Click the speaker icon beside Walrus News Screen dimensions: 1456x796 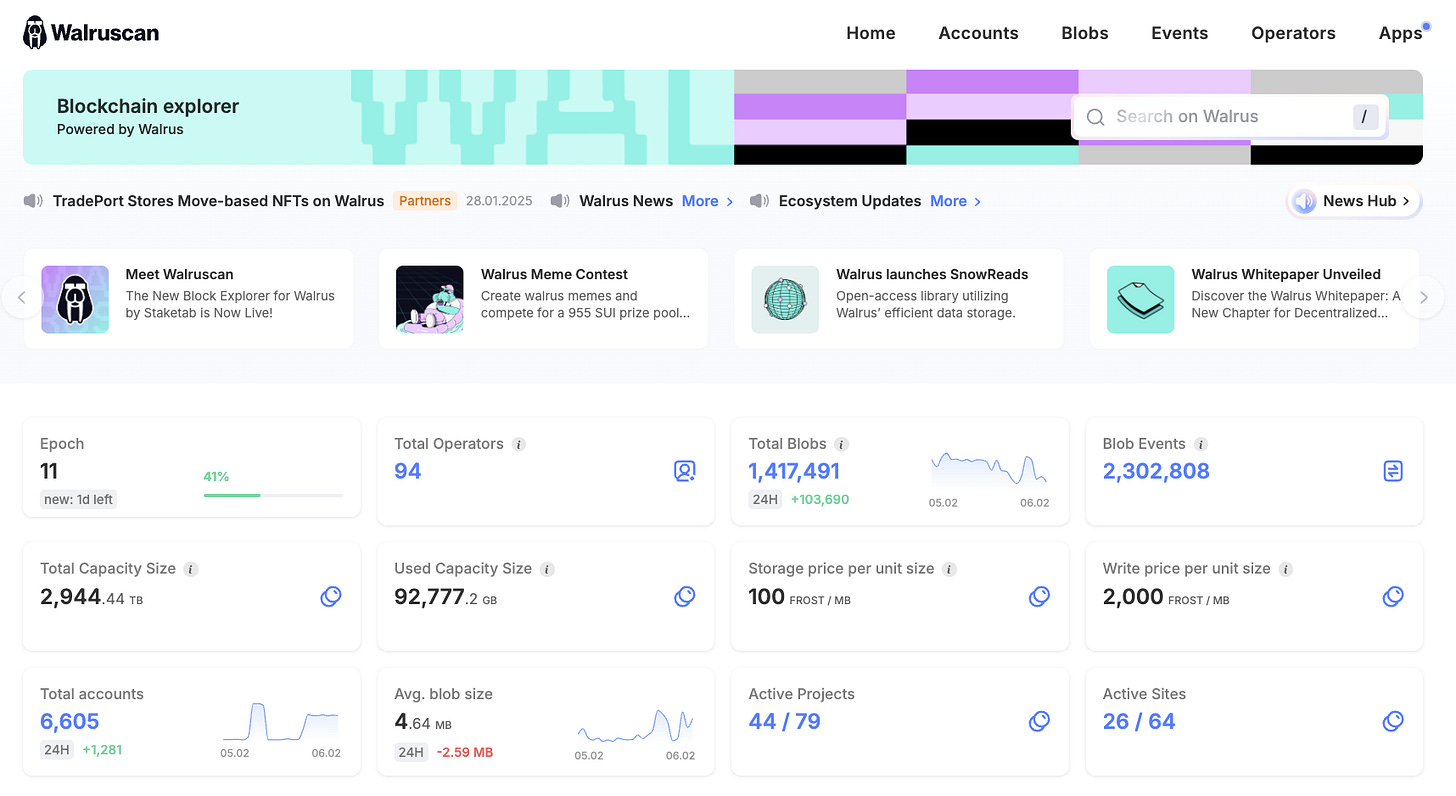point(561,201)
